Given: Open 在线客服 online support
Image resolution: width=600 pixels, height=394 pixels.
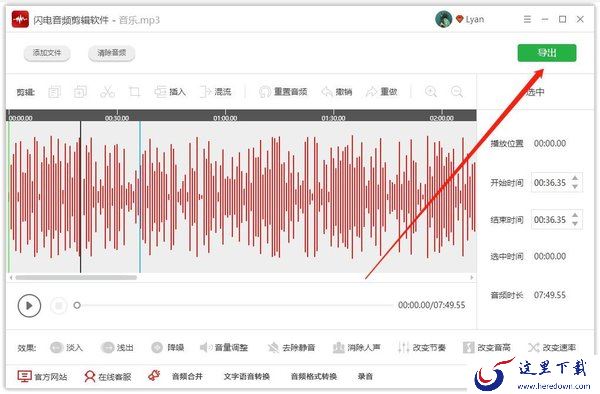Looking at the screenshot, I should pyautogui.click(x=108, y=376).
